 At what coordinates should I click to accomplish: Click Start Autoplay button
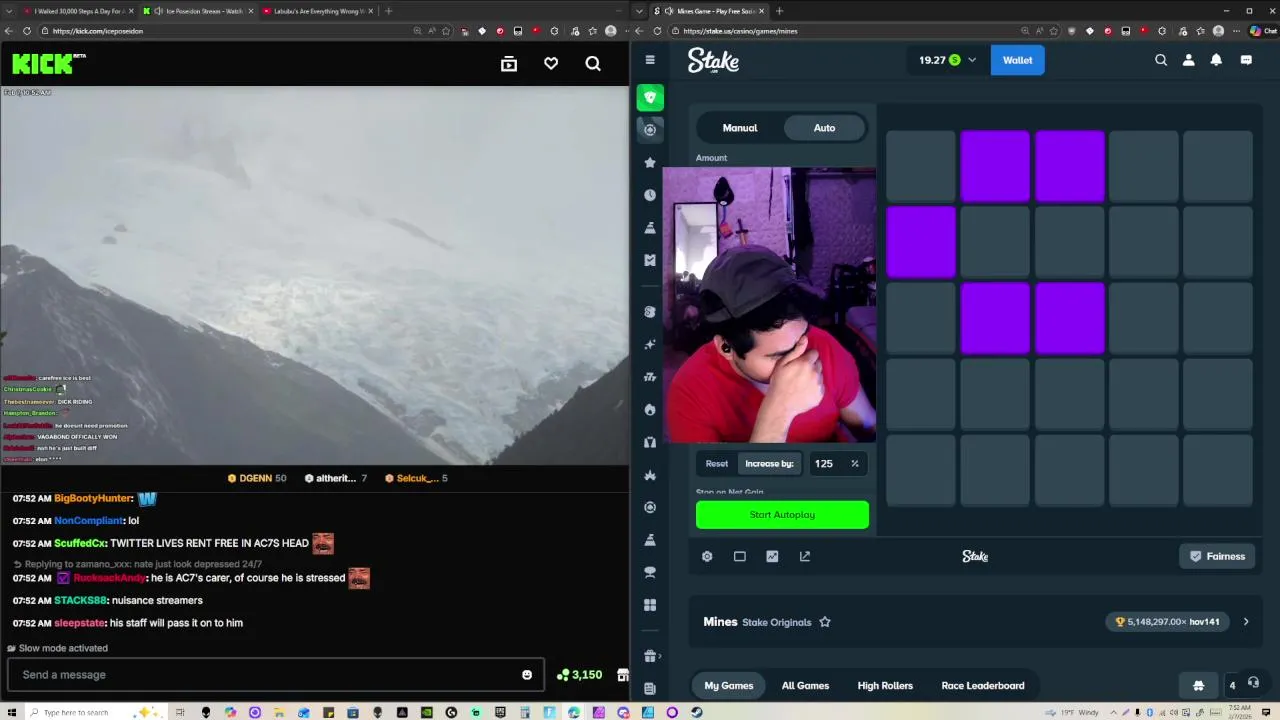(782, 514)
